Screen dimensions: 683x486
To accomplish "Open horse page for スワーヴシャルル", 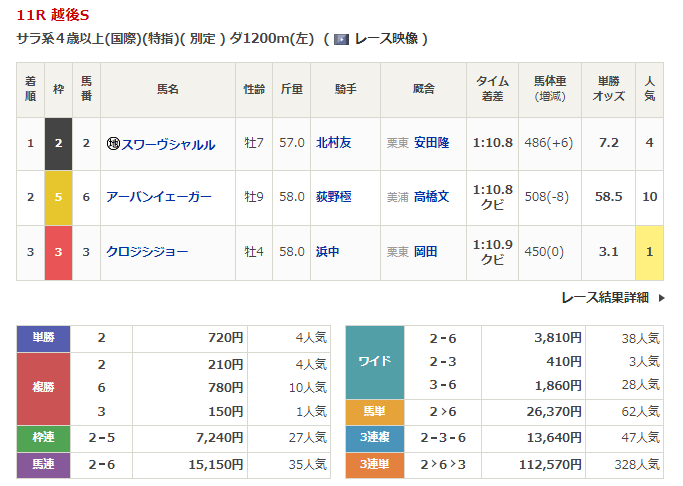I will tap(168, 143).
